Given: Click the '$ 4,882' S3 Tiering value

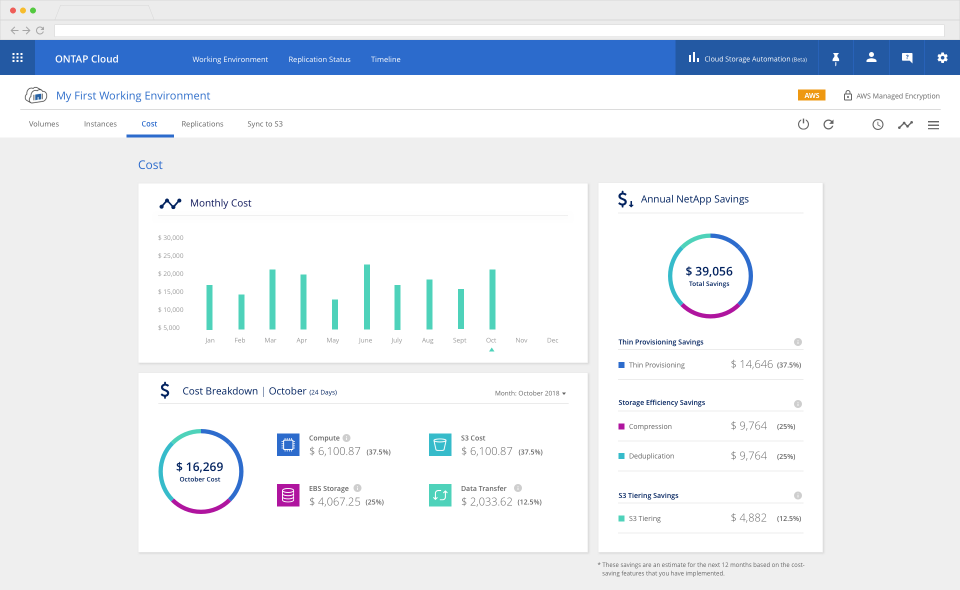Looking at the screenshot, I should pos(748,518).
